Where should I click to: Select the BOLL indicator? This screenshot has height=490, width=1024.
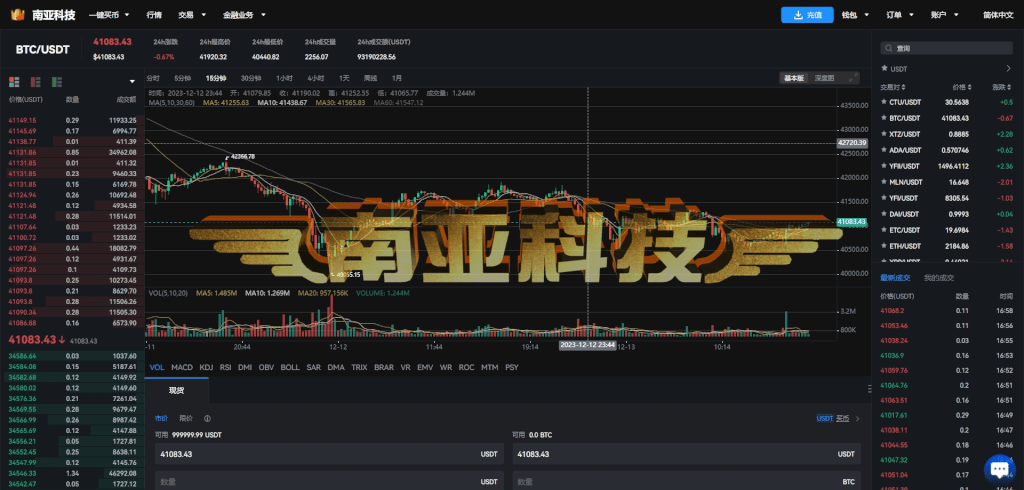(290, 367)
